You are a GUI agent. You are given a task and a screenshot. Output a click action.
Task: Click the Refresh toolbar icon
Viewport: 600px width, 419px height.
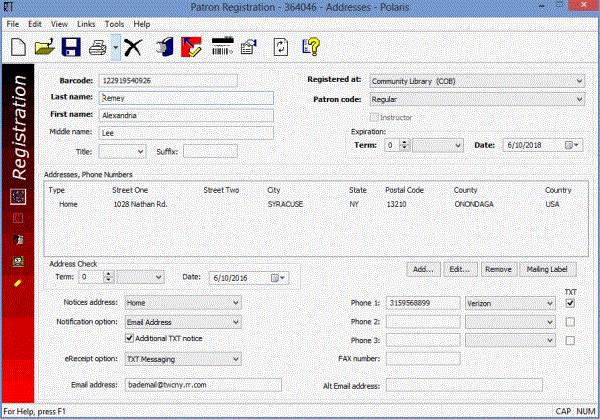point(282,46)
